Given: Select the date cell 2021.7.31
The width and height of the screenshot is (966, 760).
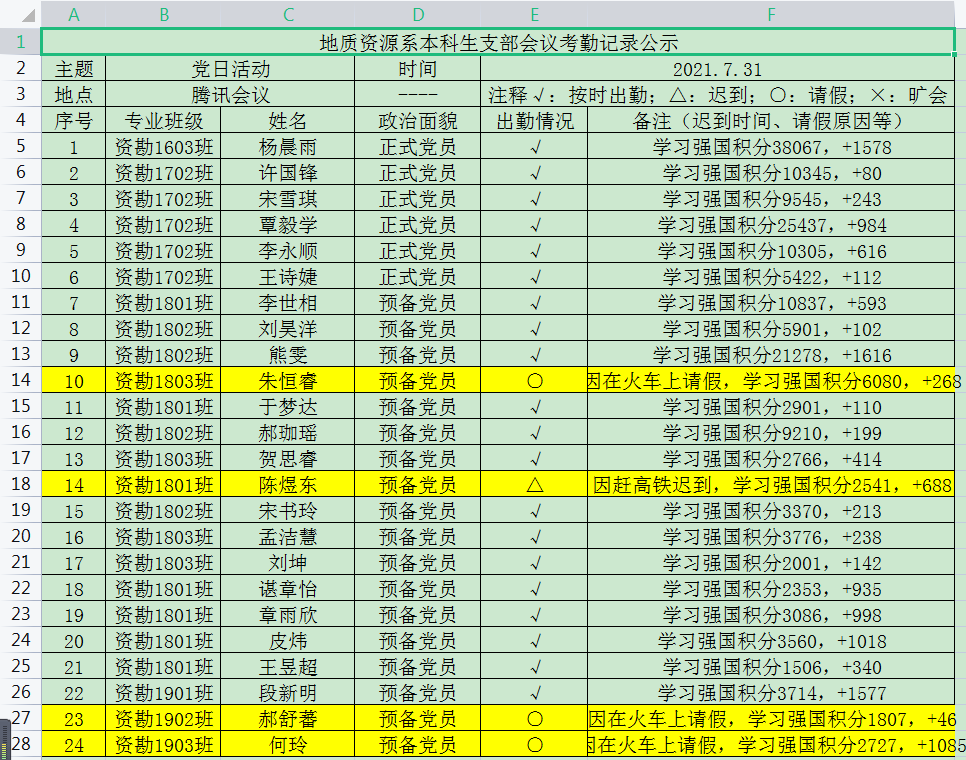Looking at the screenshot, I should click(717, 70).
